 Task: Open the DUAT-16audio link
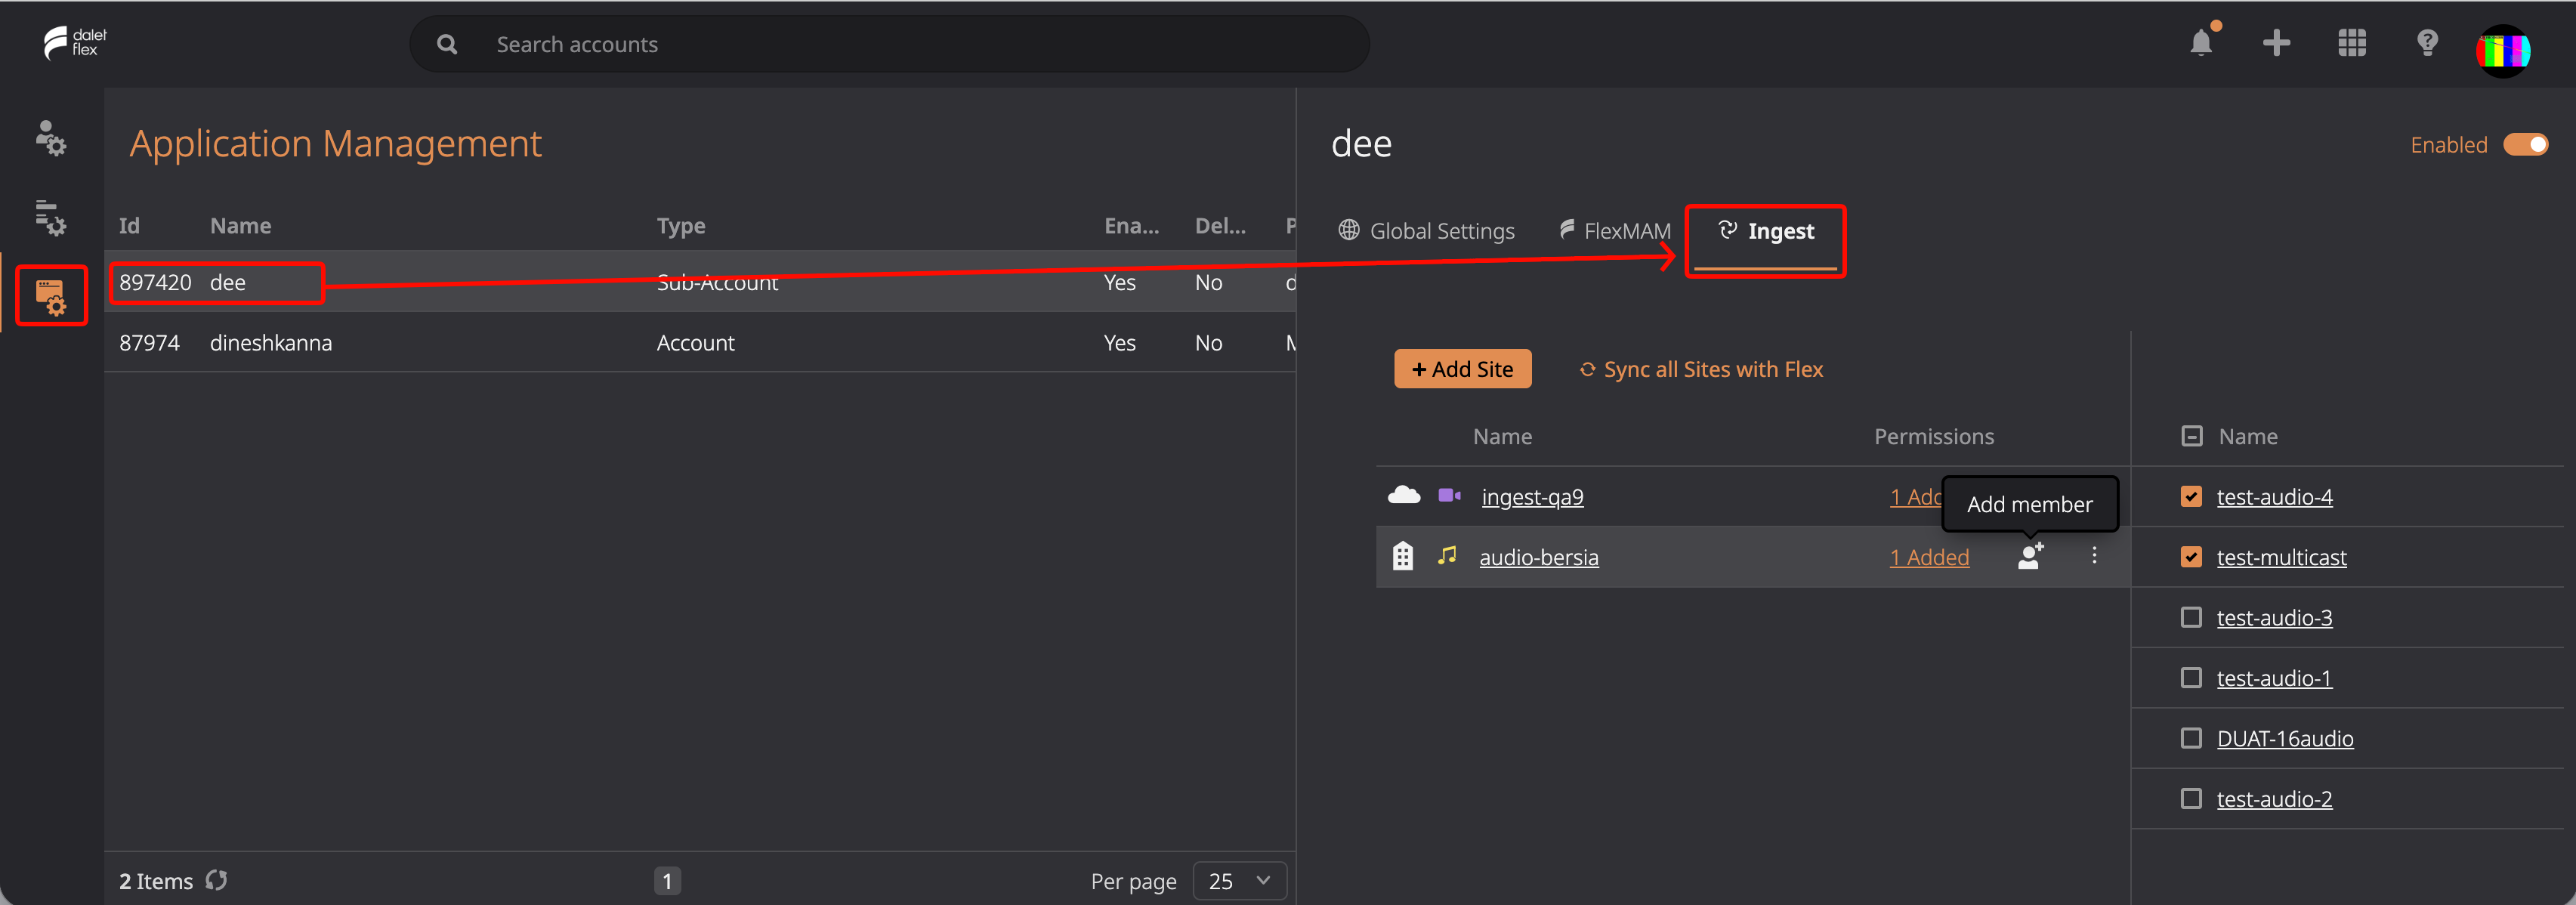point(2284,738)
